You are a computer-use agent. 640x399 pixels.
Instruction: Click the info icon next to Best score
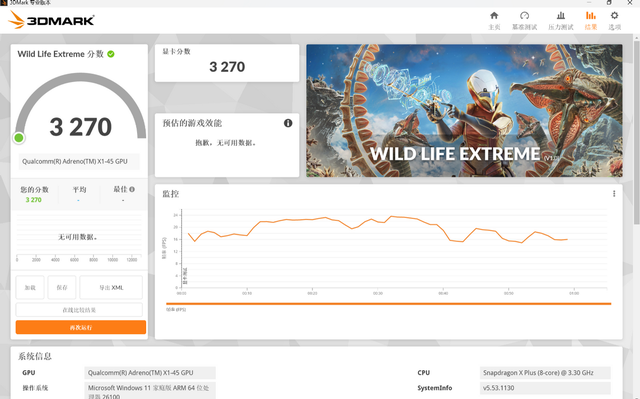(x=132, y=189)
